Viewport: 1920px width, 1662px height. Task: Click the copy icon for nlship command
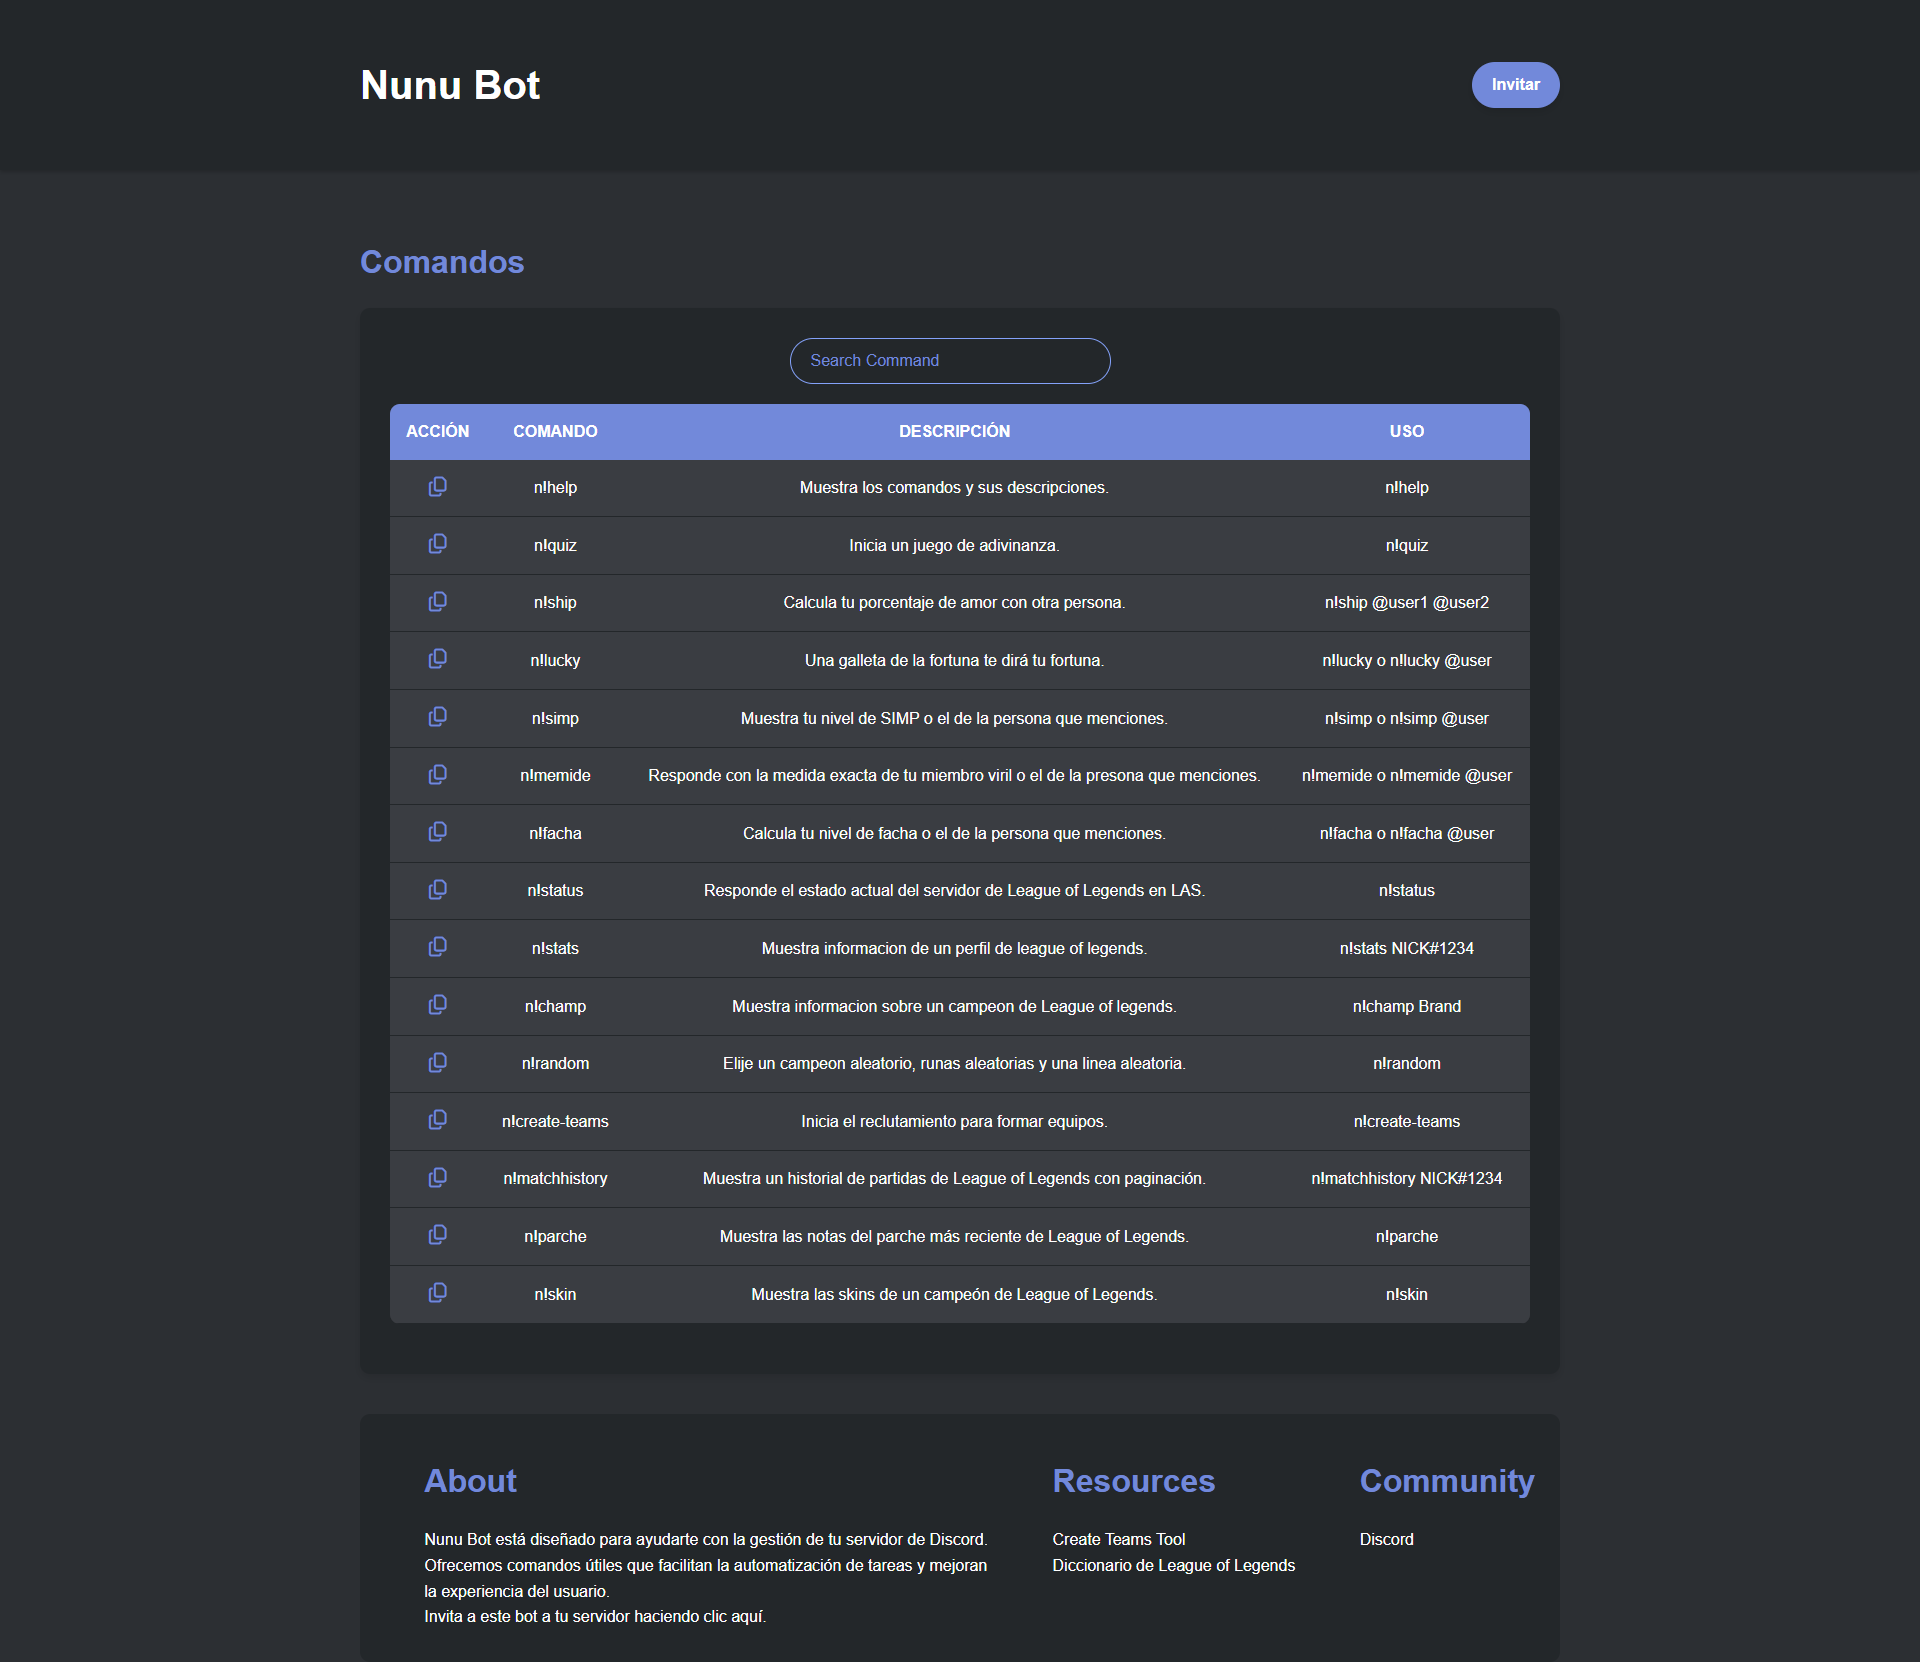pyautogui.click(x=436, y=602)
